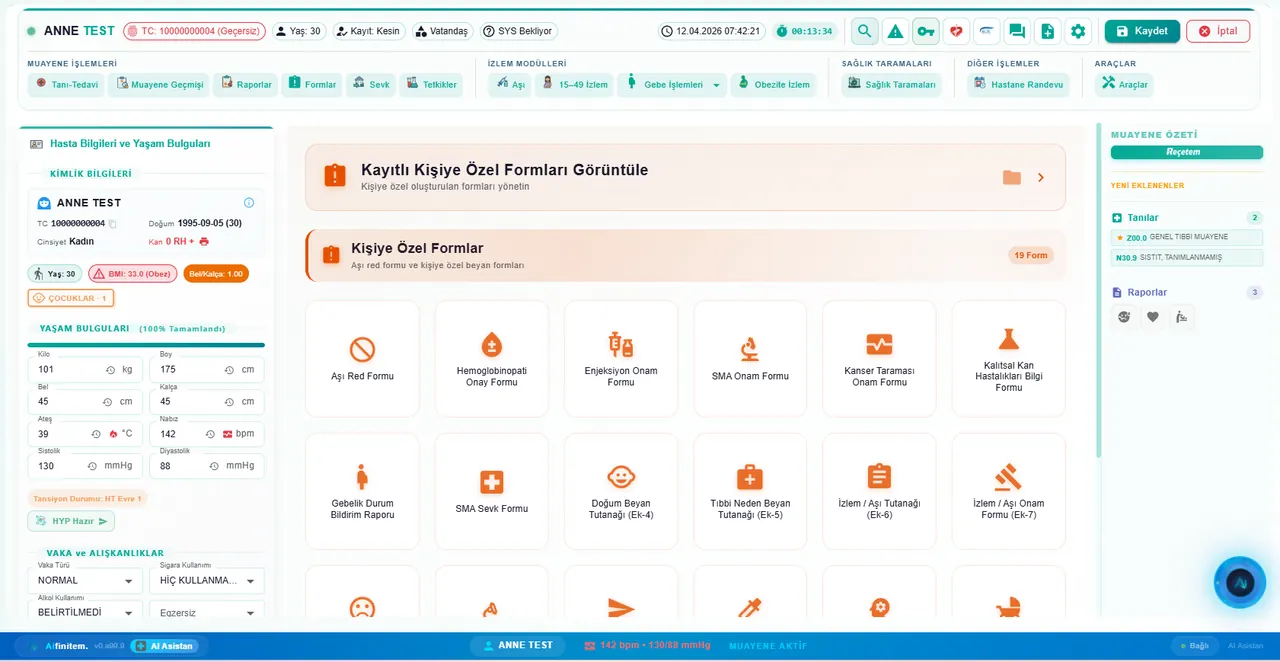Open the Alkol Kullanımı dropdown
Screen dimensions: 1280x662
(x=87, y=612)
